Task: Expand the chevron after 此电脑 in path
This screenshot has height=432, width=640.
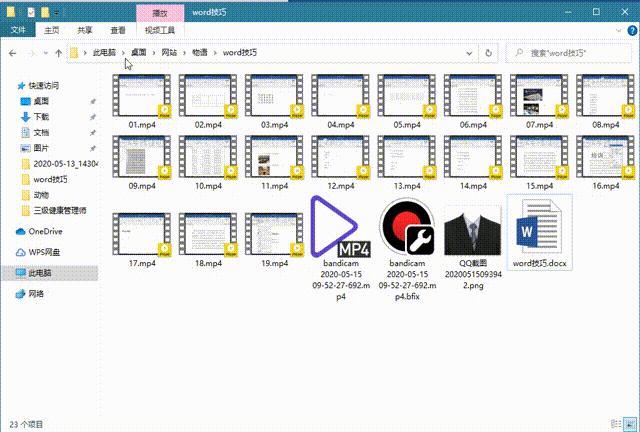Action: [x=123, y=53]
